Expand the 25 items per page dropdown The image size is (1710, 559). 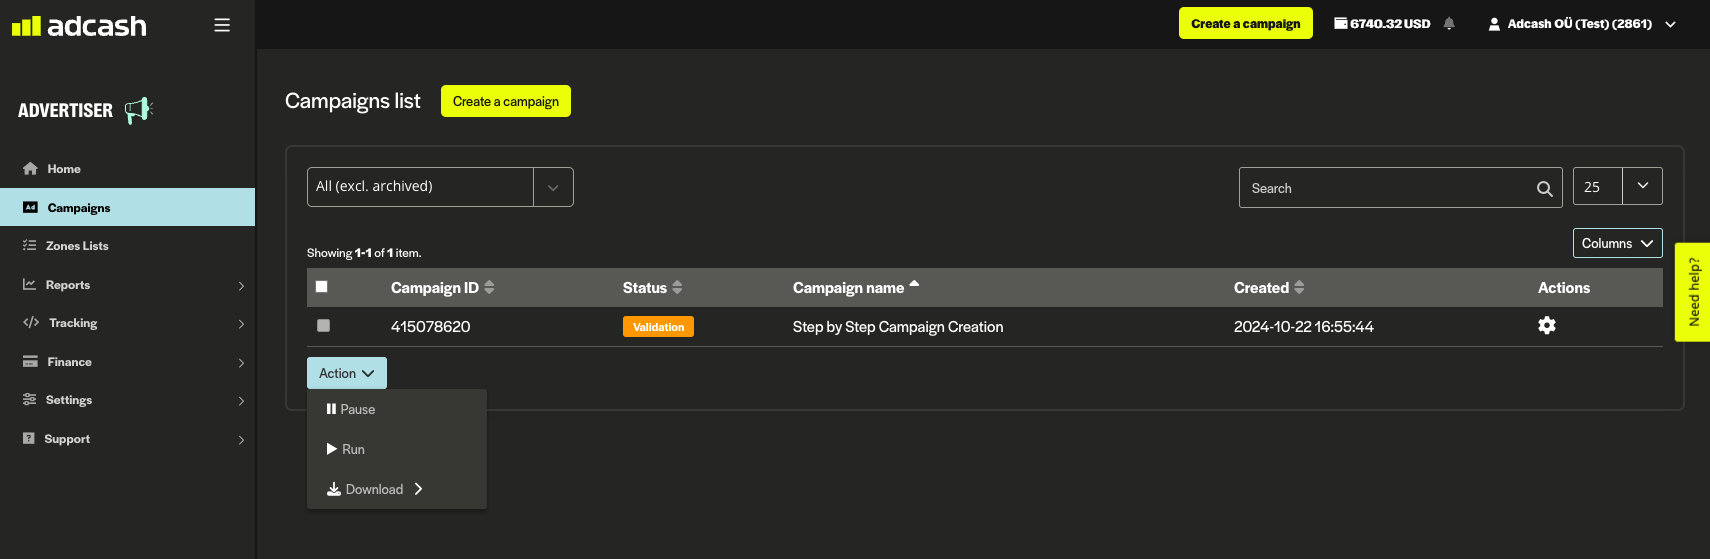[1641, 187]
